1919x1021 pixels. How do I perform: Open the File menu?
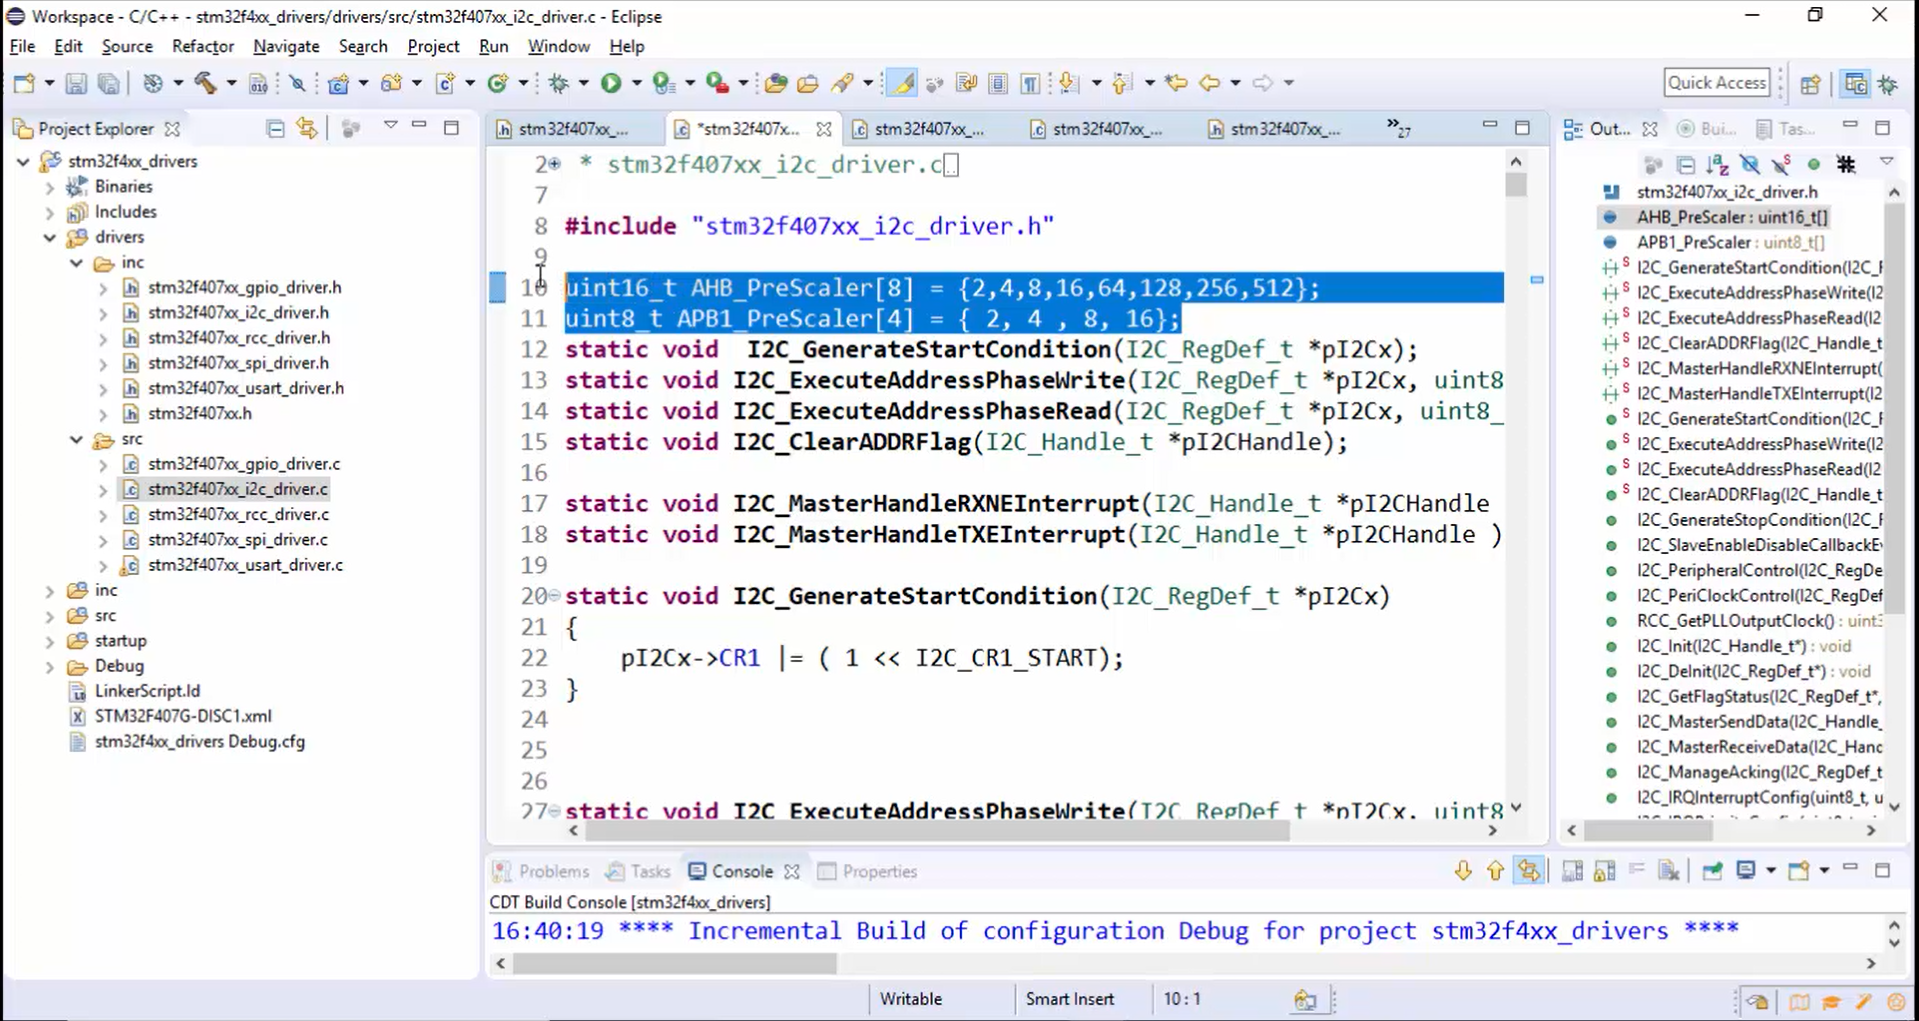[22, 46]
